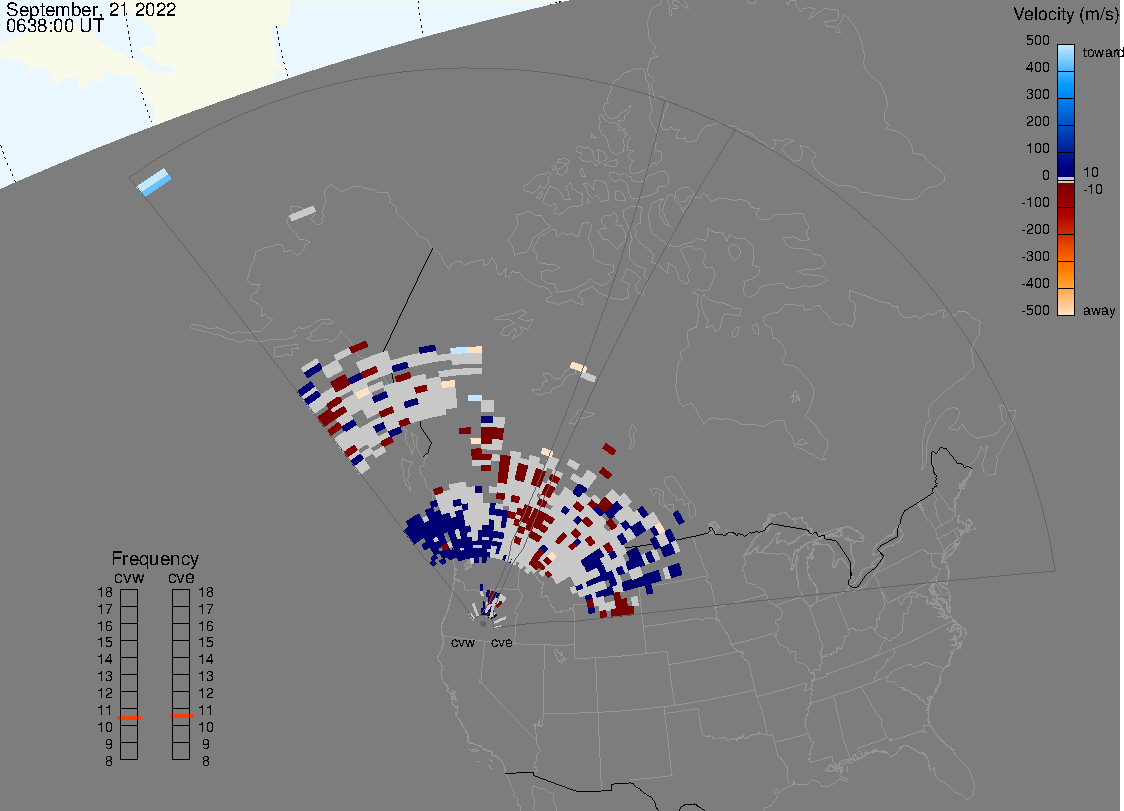This screenshot has width=1124, height=811.
Task: Click the red marker in cvw frequency bar
Action: coord(129,718)
